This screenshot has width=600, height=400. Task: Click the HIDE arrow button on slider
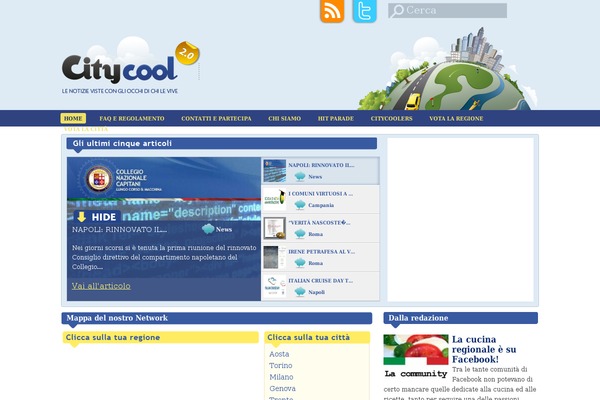[x=97, y=217]
